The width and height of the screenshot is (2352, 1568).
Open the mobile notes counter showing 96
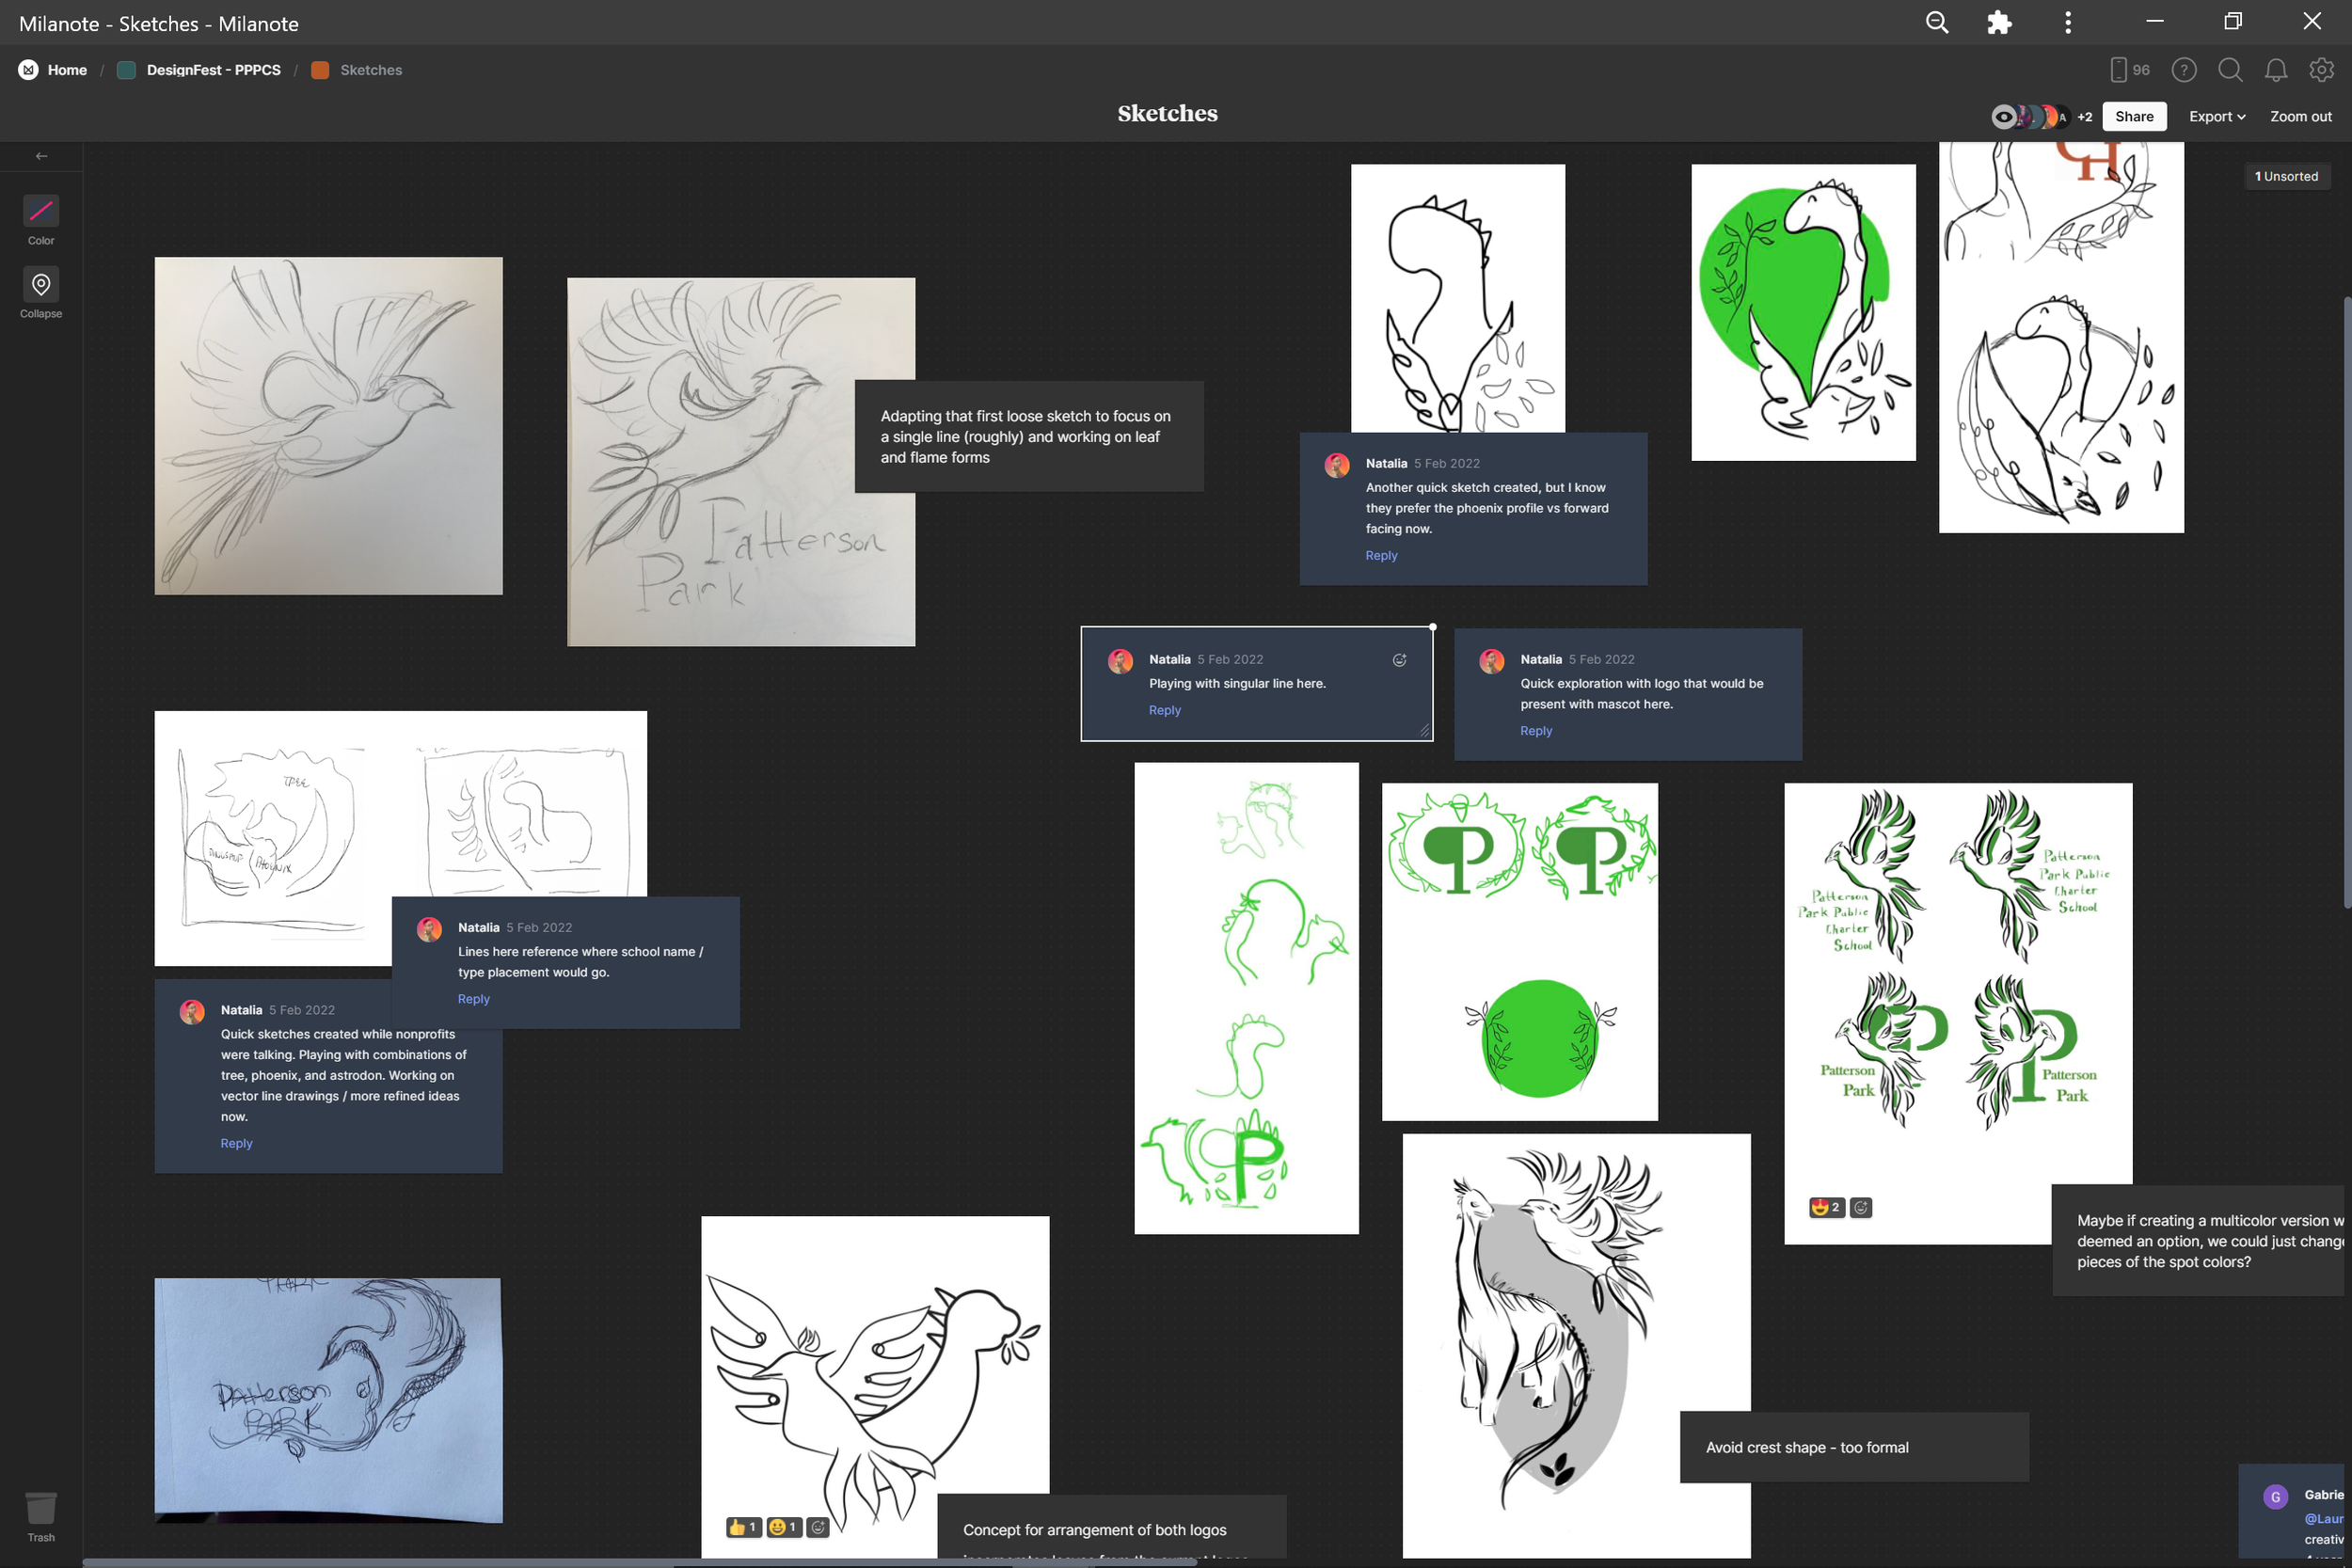coord(2130,70)
